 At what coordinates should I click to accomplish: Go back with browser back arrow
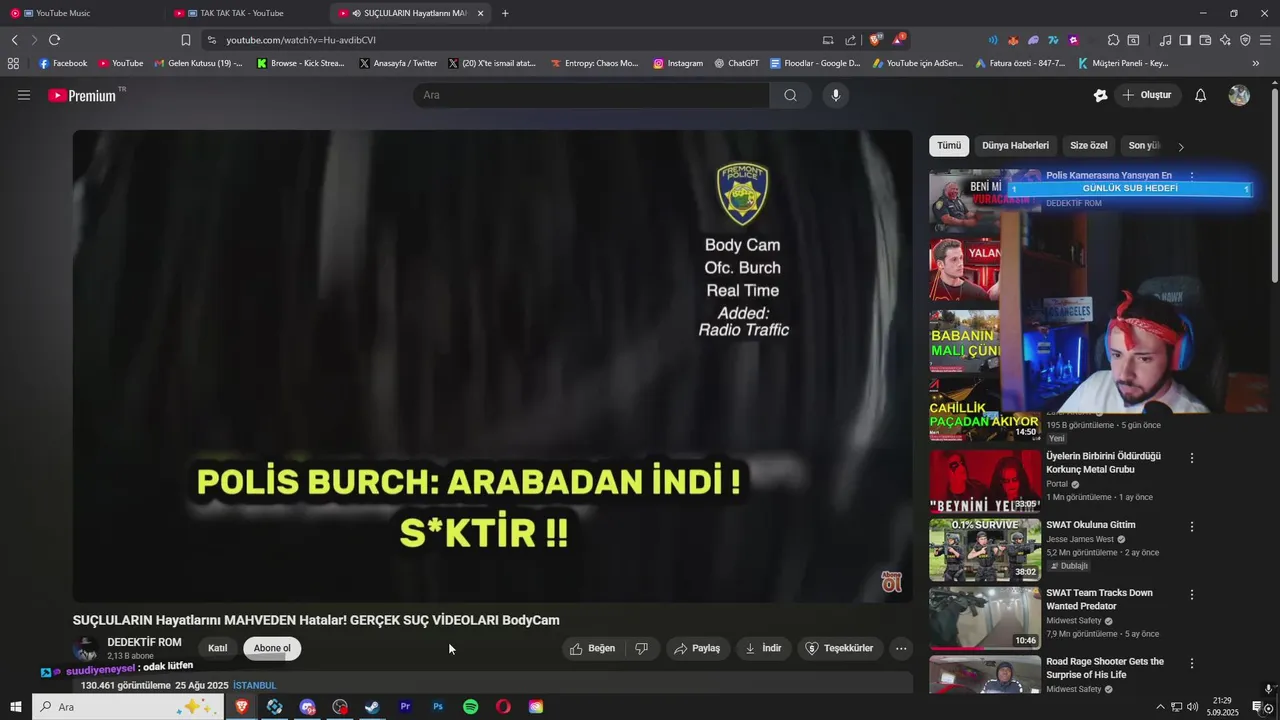click(x=14, y=40)
